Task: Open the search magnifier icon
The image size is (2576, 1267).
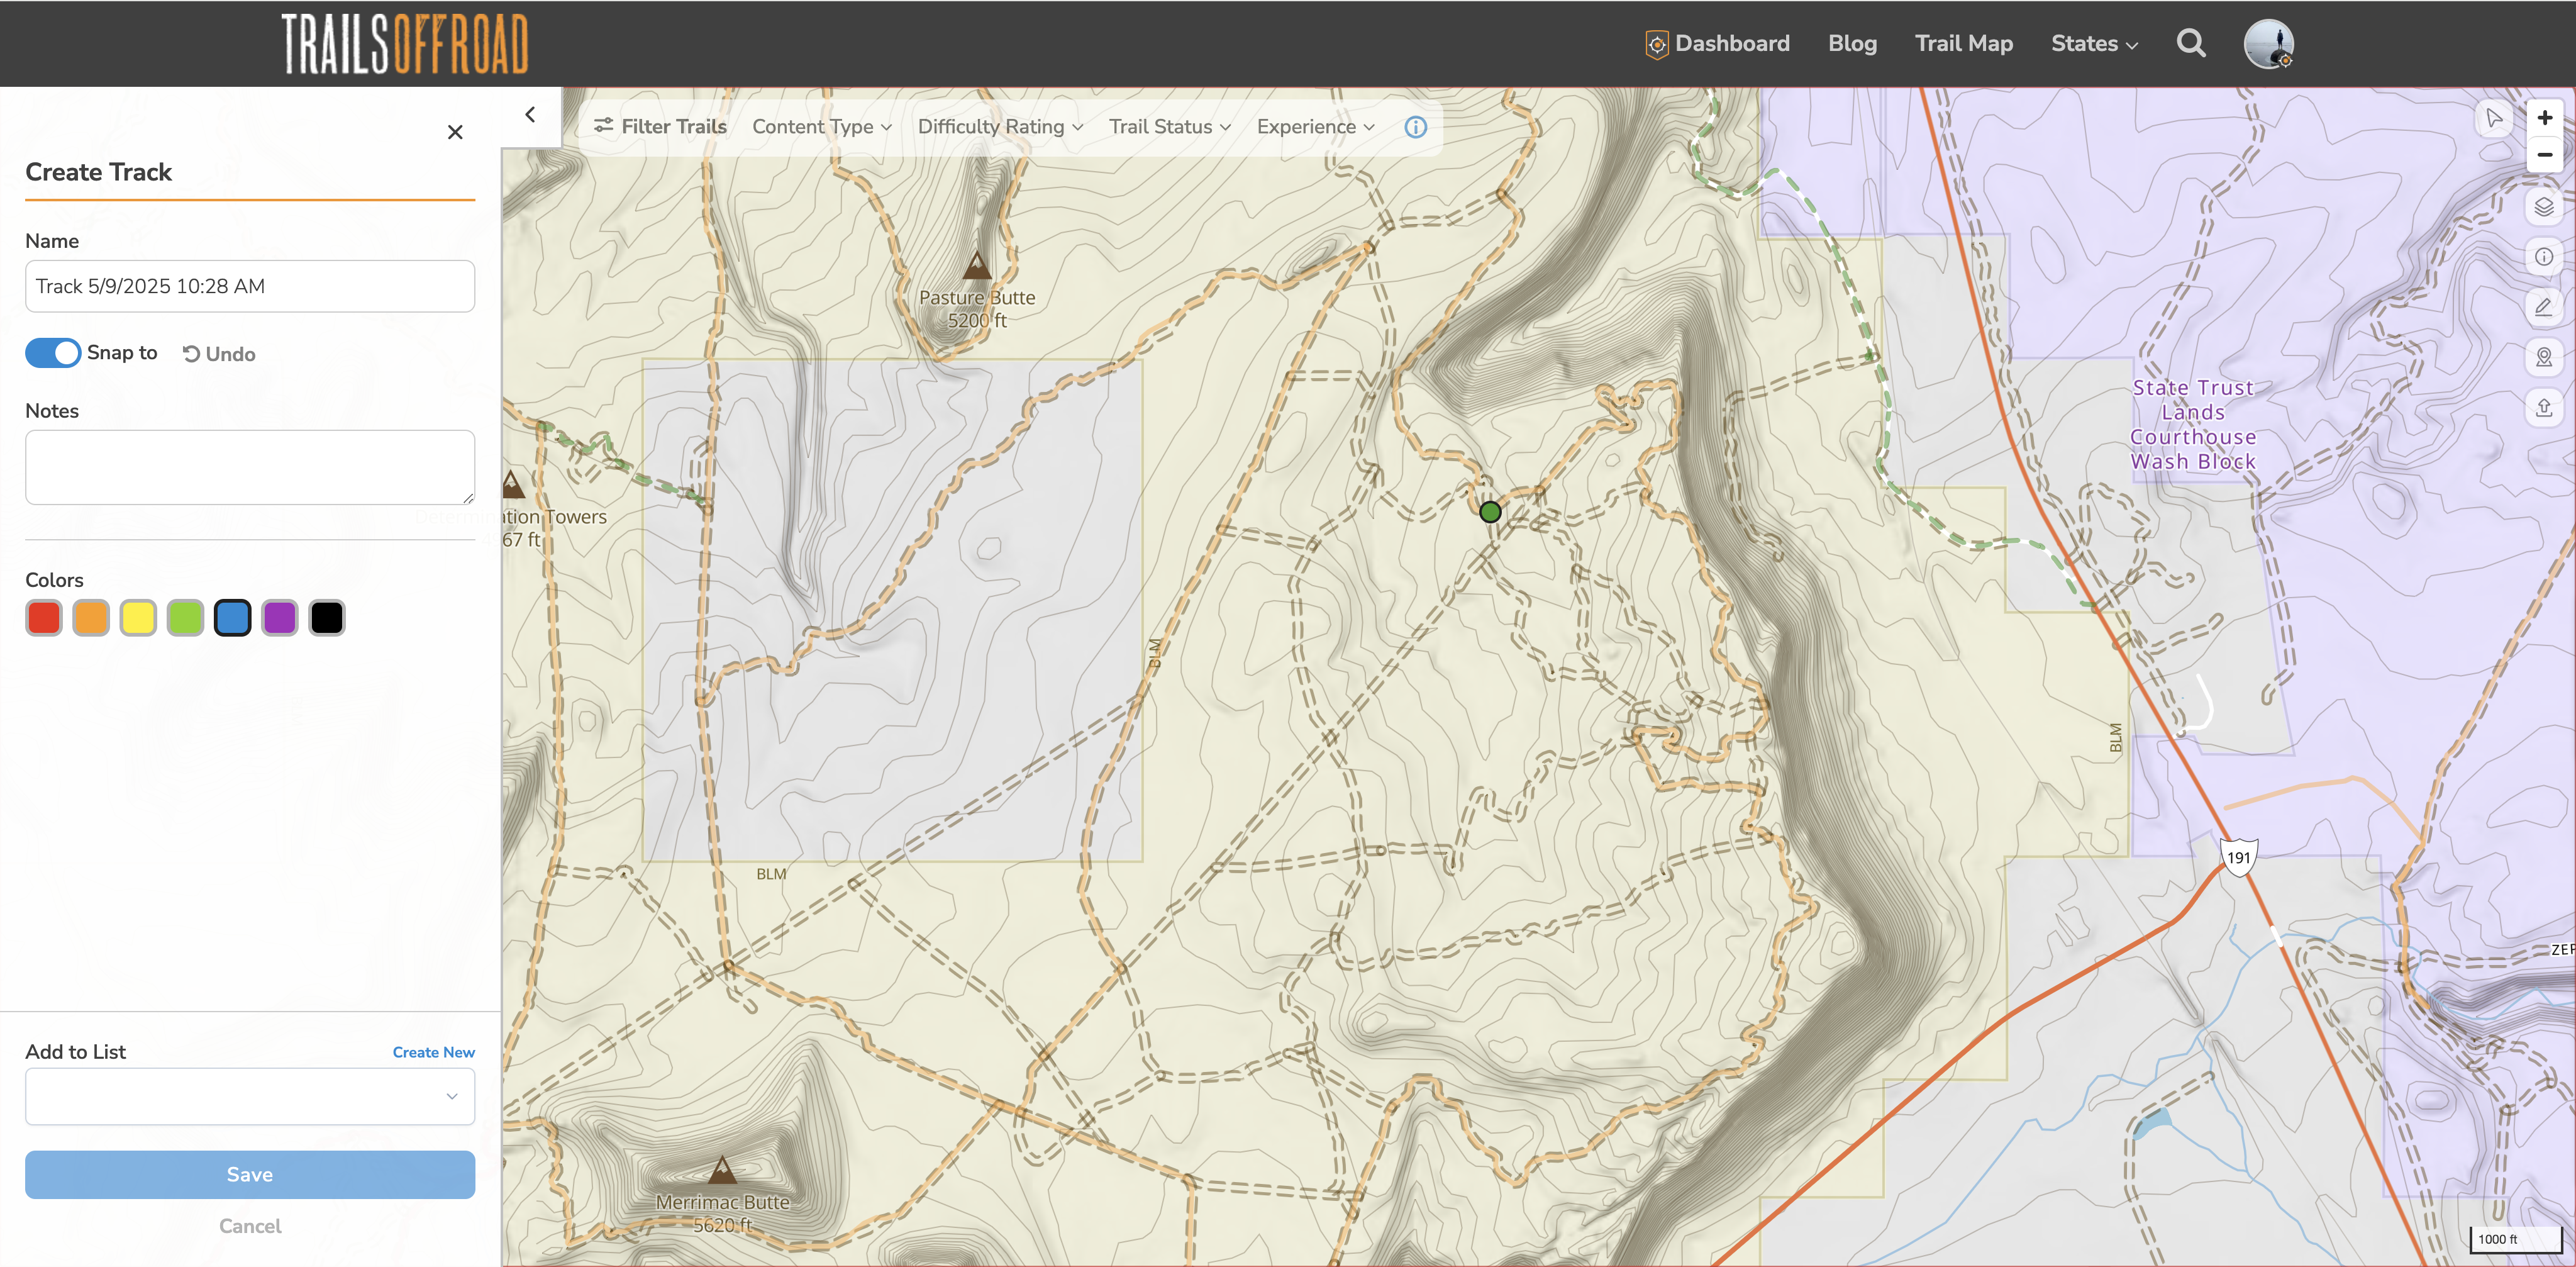Action: click(x=2190, y=43)
